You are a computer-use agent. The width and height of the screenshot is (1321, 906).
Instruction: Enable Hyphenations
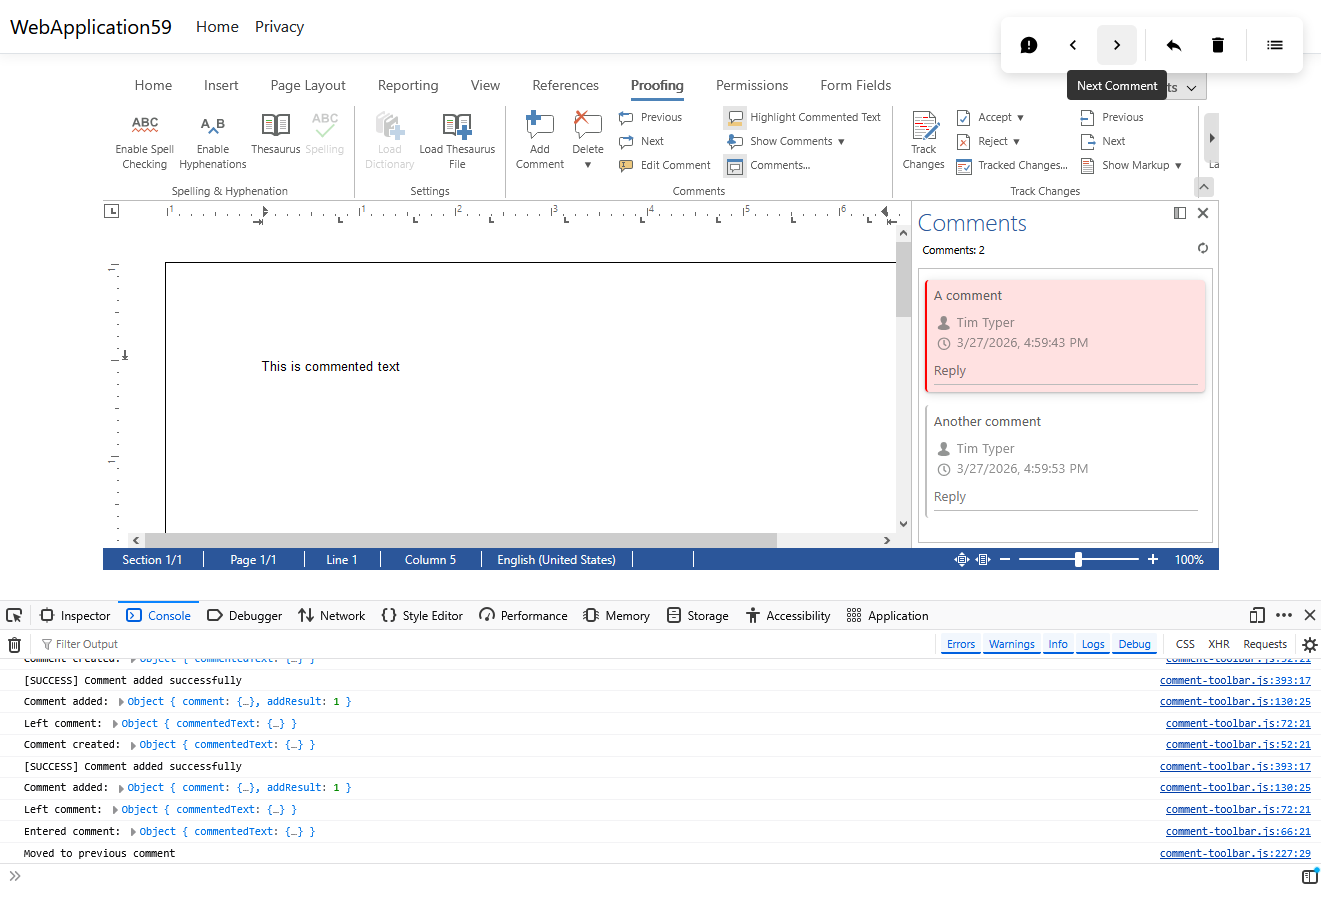(212, 140)
